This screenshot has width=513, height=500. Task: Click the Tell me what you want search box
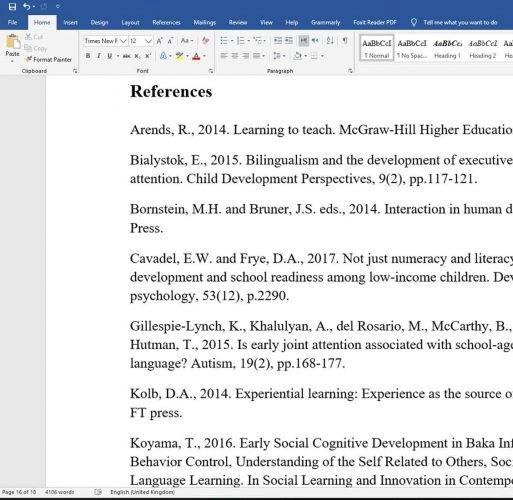click(x=460, y=22)
